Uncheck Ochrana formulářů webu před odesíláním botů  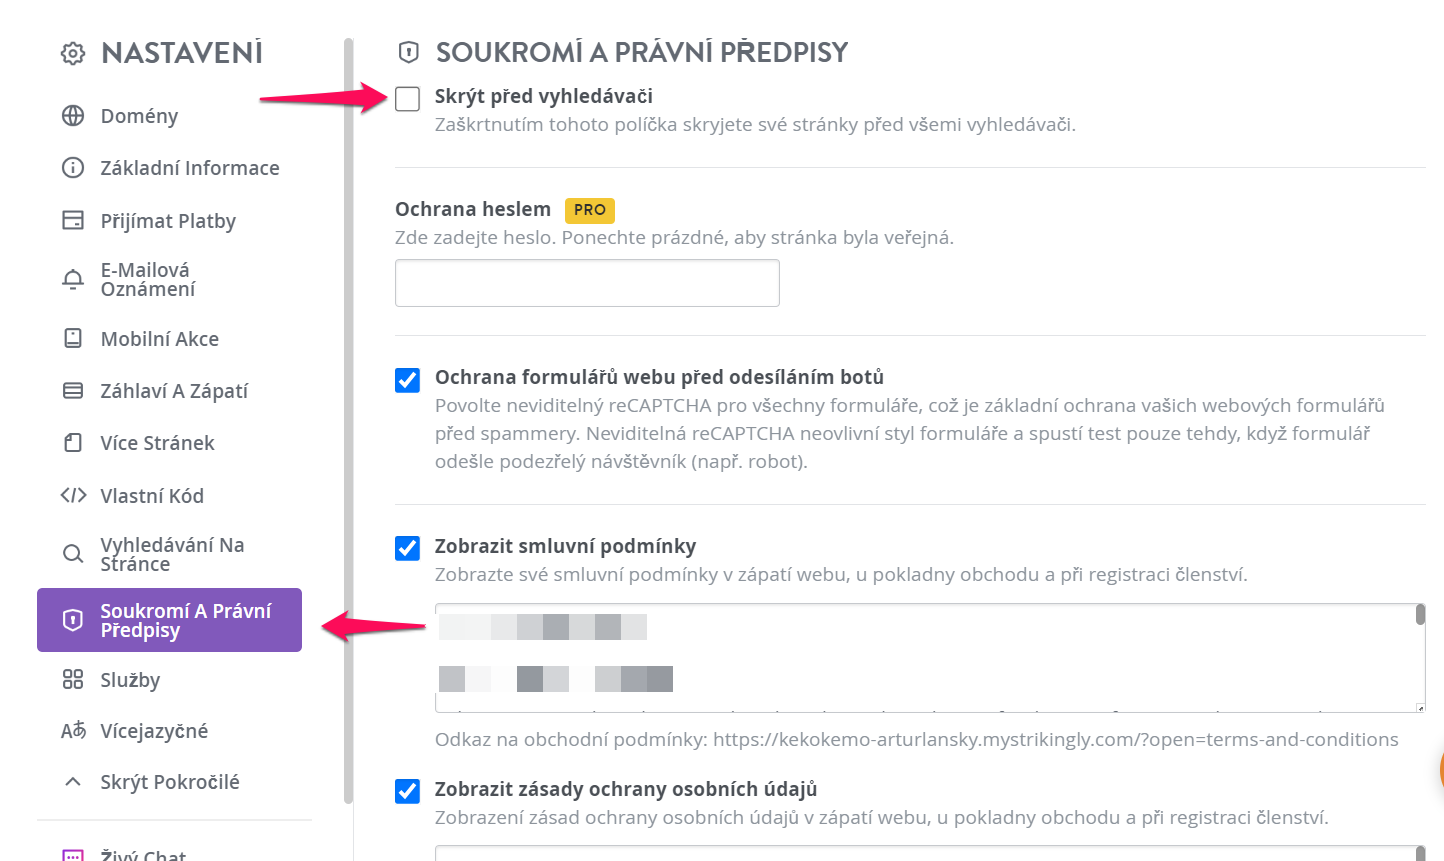(407, 380)
